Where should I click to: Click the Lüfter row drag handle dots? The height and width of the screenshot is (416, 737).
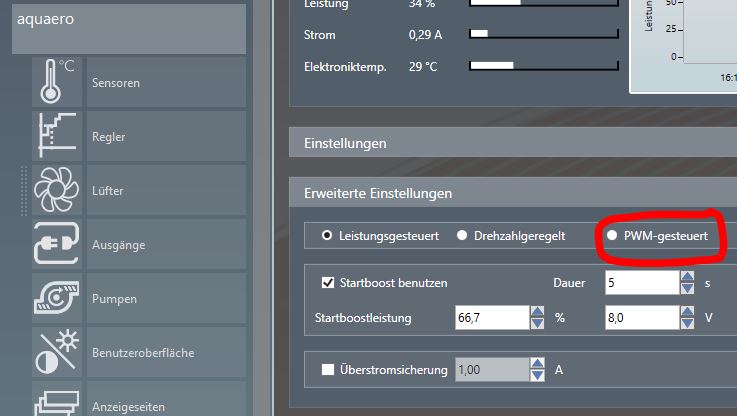(x=24, y=190)
